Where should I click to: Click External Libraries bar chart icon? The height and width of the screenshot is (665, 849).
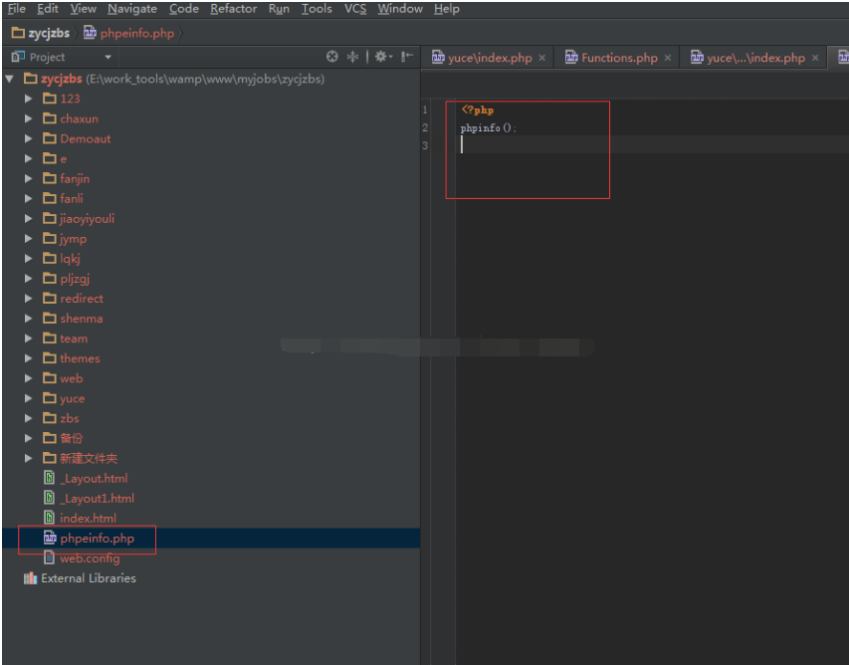tap(30, 578)
